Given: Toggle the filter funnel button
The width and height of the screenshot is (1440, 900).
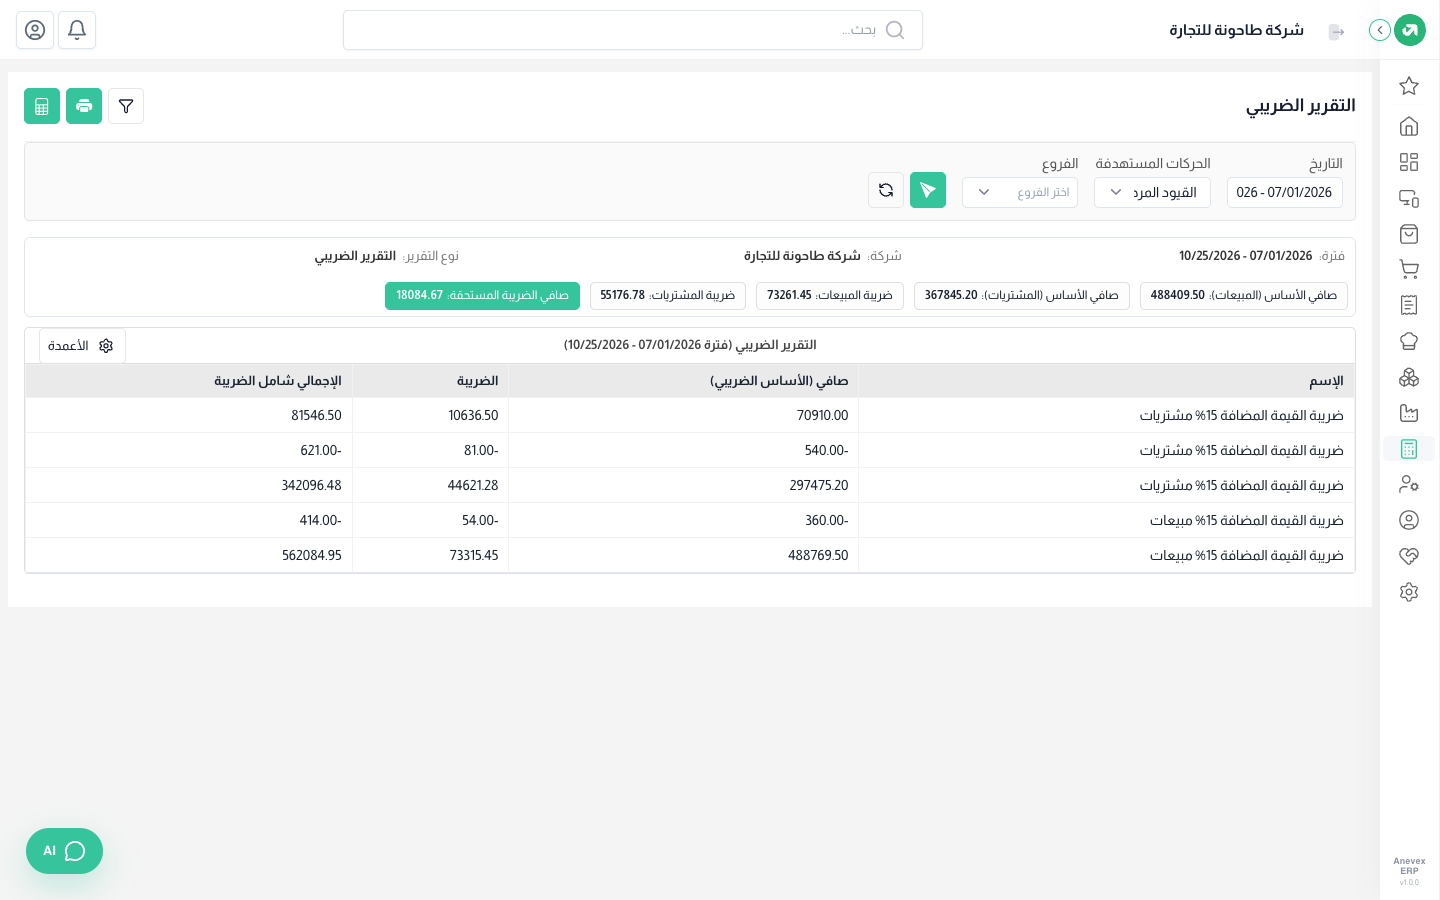Looking at the screenshot, I should tap(126, 106).
